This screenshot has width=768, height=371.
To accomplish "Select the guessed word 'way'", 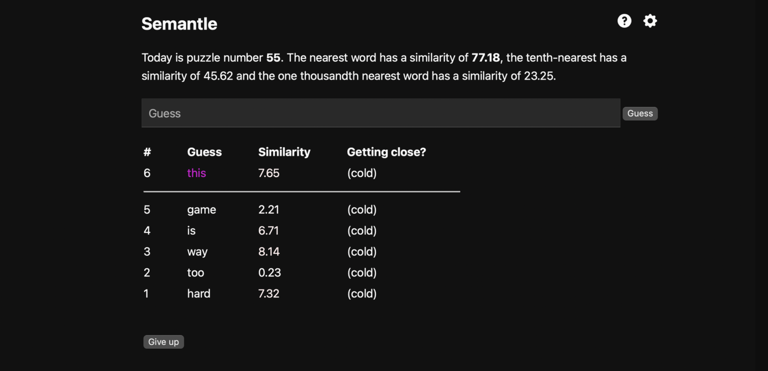I will point(197,252).
